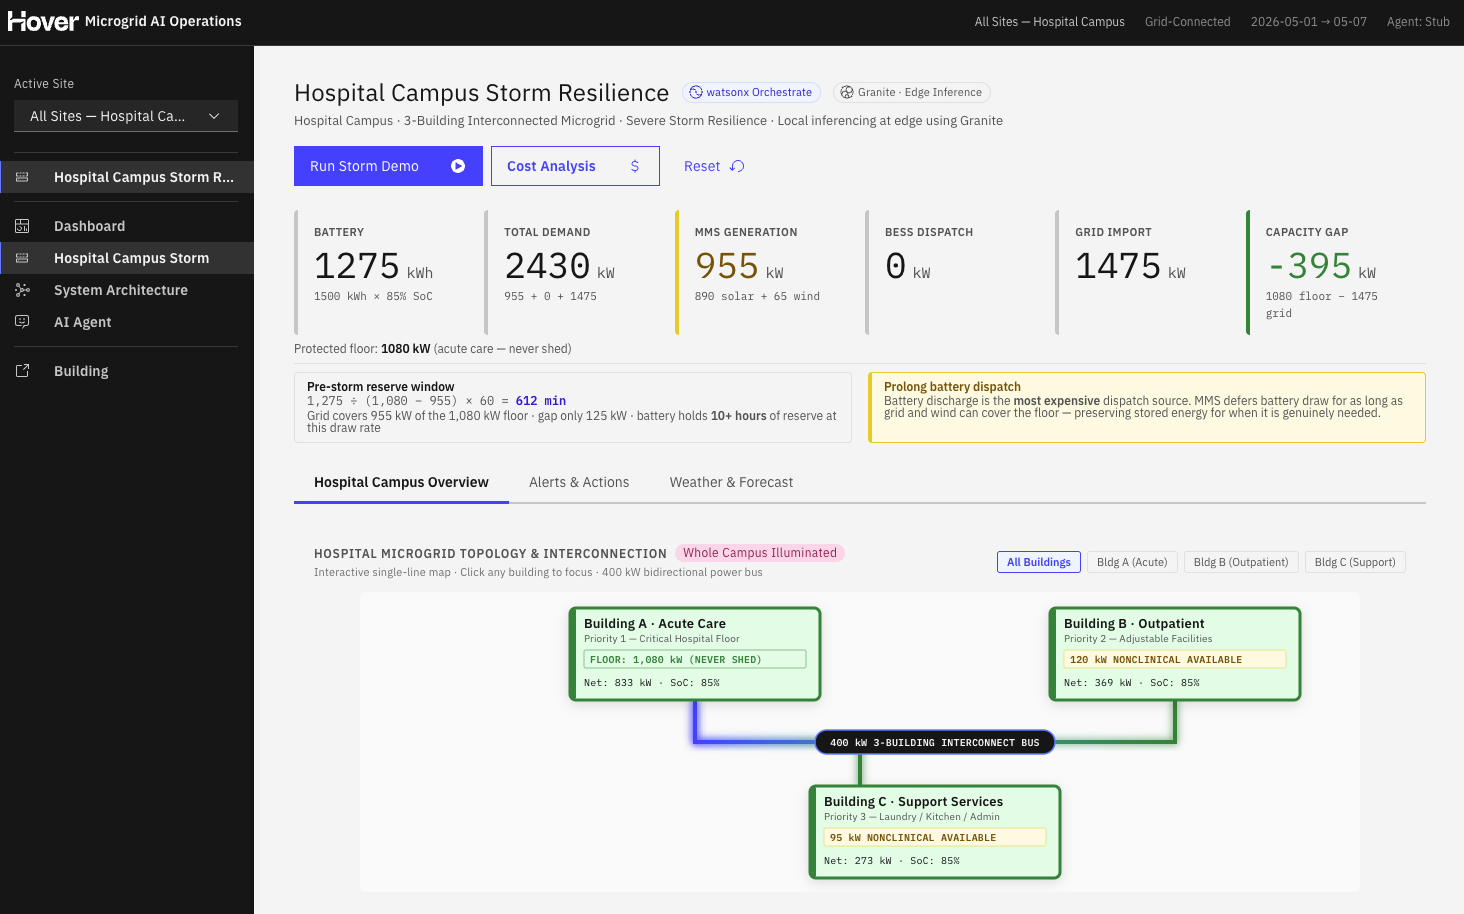Start the Run Storm Demo button
1464x914 pixels.
coord(388,166)
